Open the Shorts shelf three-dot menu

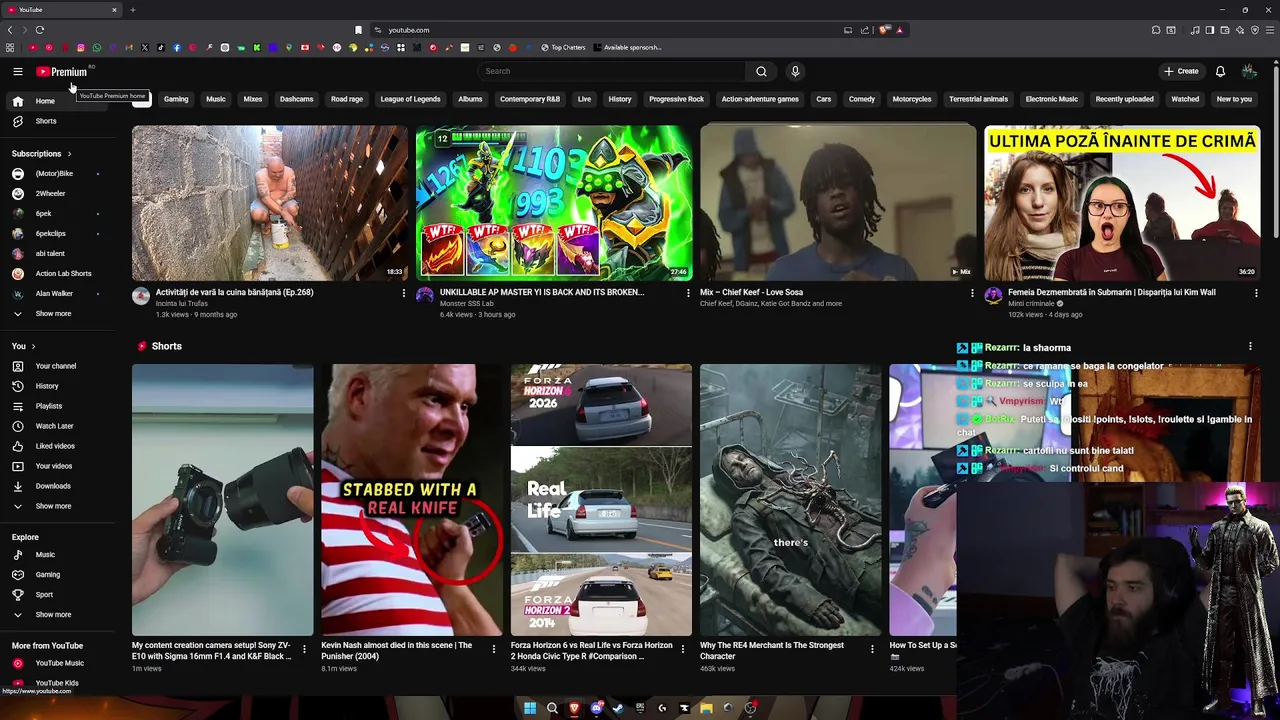click(1250, 346)
